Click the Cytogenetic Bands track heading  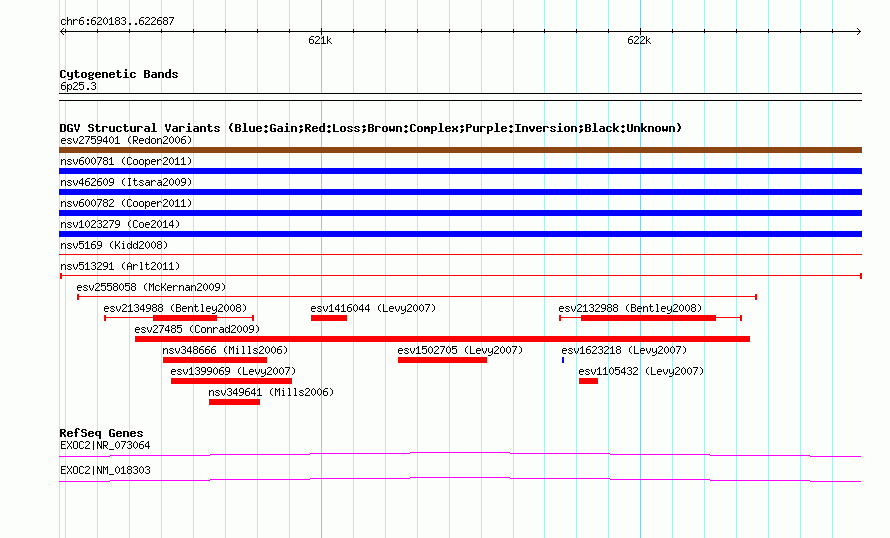coord(119,74)
